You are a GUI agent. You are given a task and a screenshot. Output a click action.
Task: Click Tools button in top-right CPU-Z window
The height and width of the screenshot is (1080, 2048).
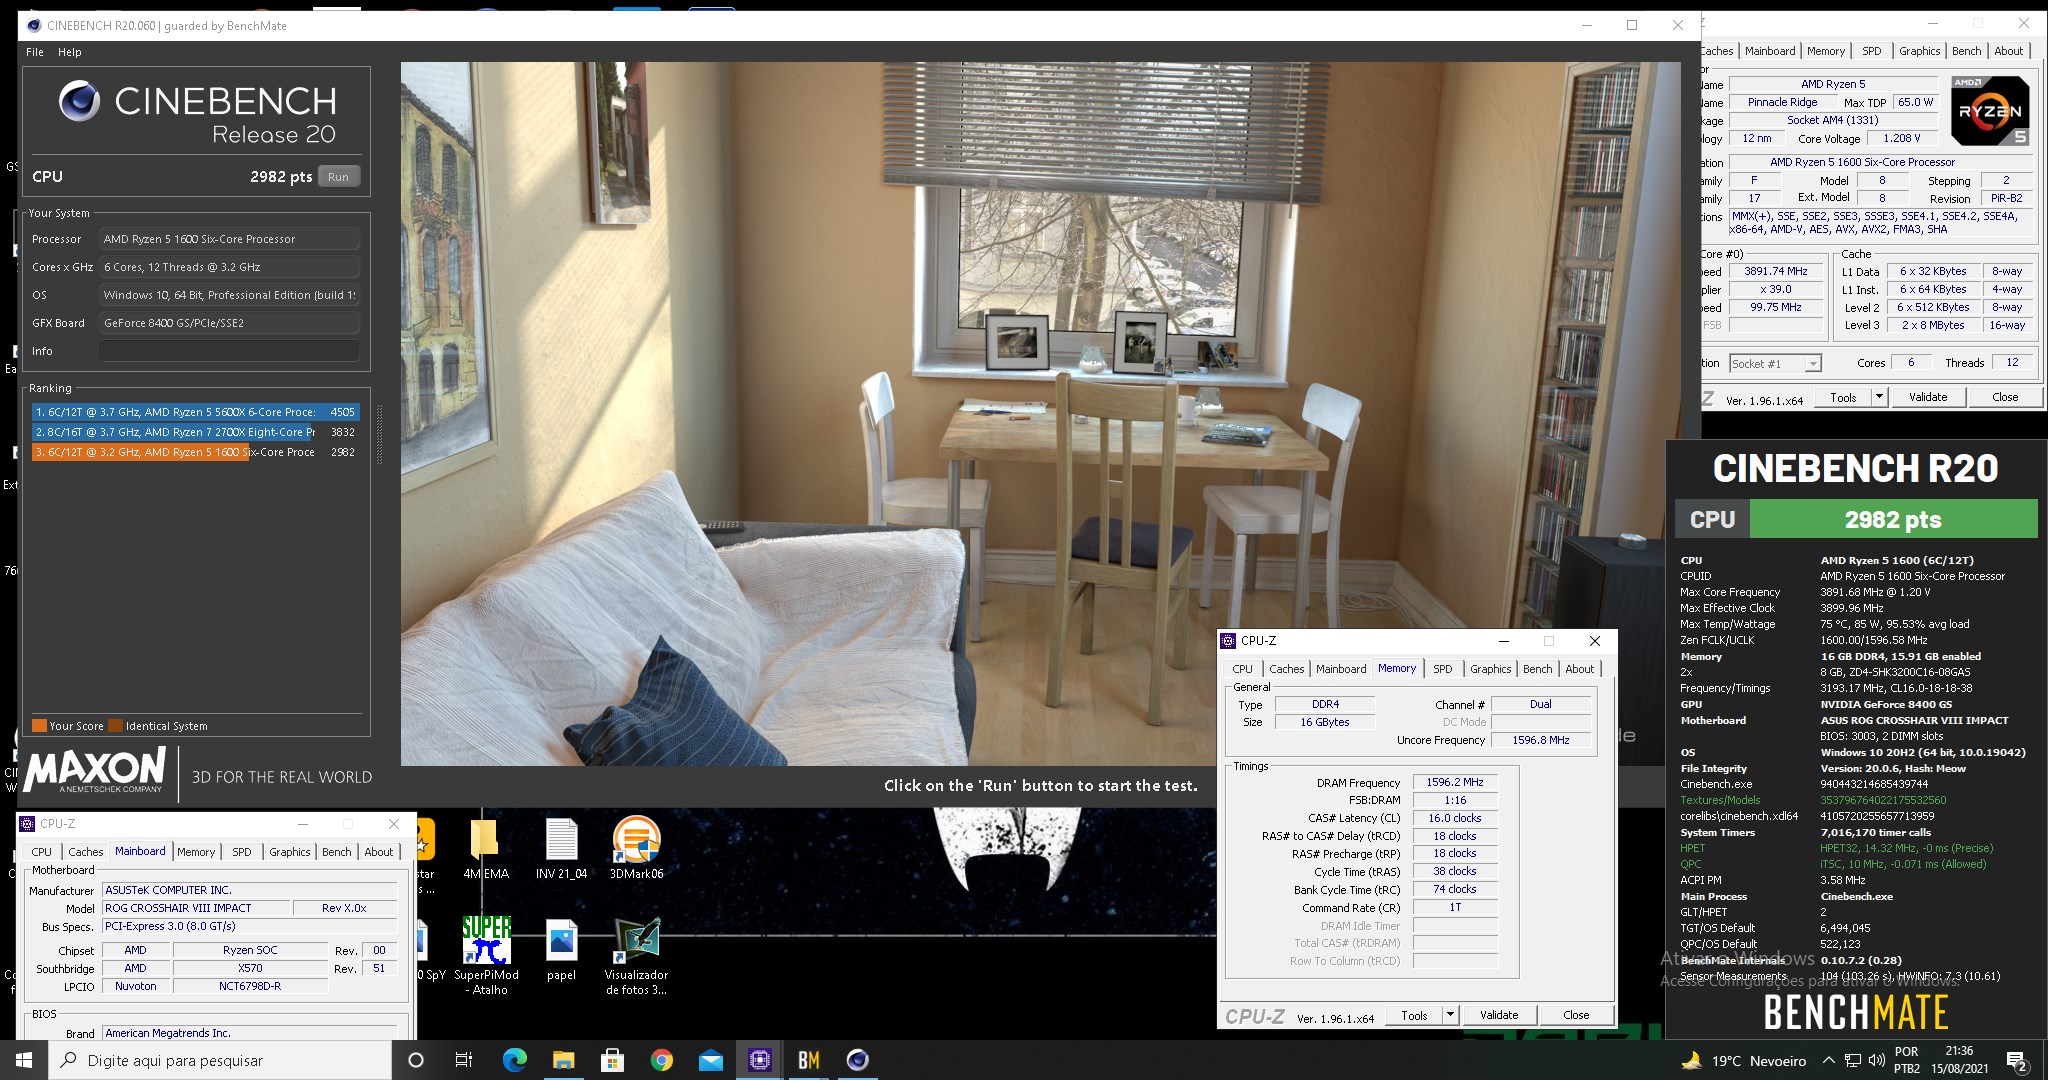(x=1843, y=397)
